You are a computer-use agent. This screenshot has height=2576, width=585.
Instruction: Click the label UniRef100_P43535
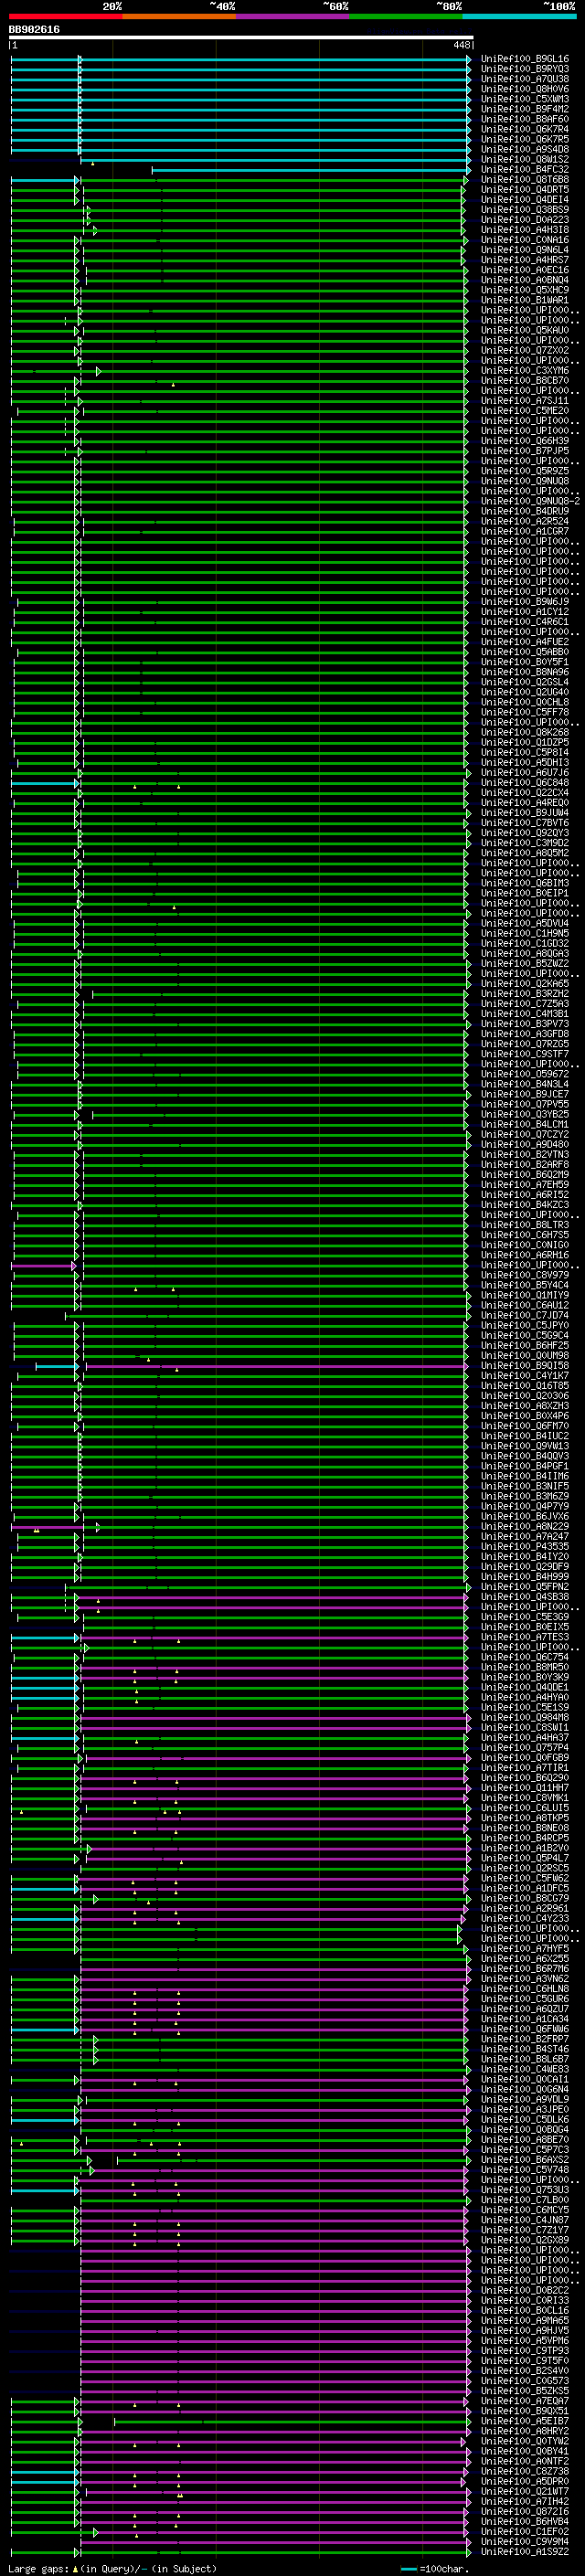[525, 1546]
